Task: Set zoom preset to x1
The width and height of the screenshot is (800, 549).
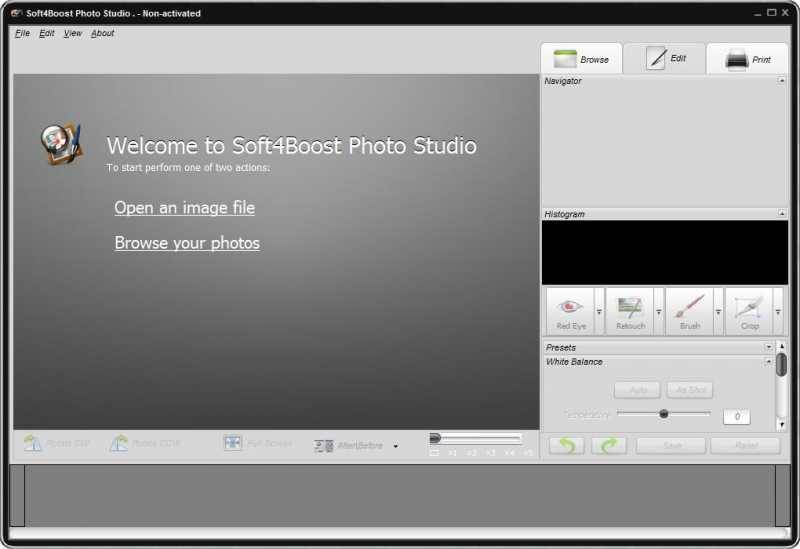Action: click(453, 453)
